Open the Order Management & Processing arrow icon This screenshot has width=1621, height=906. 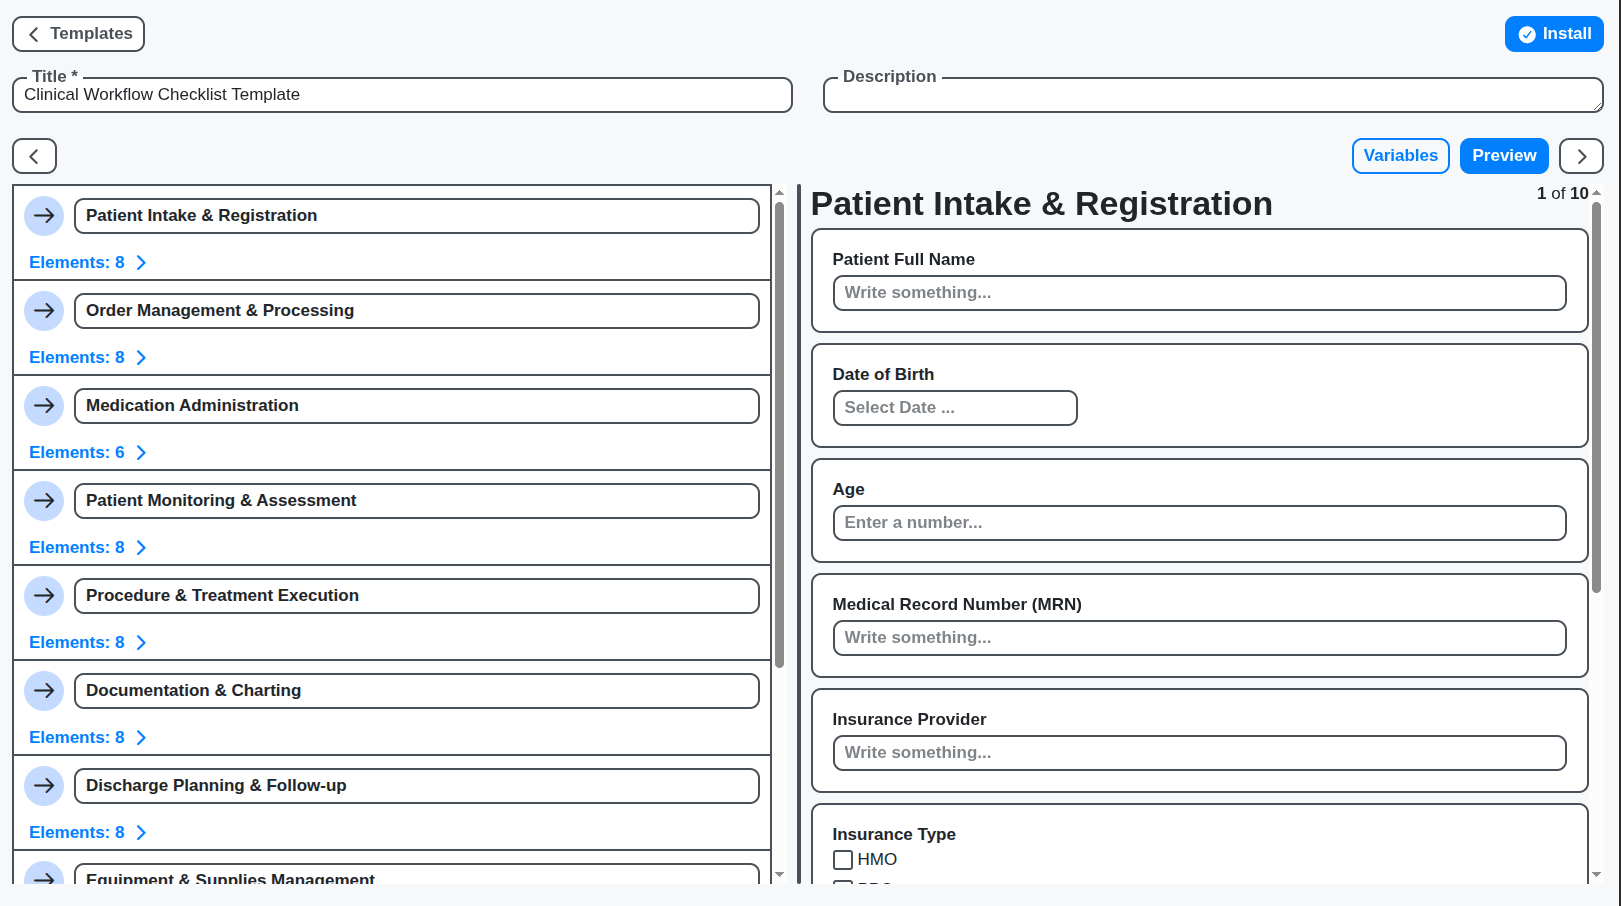click(x=44, y=311)
